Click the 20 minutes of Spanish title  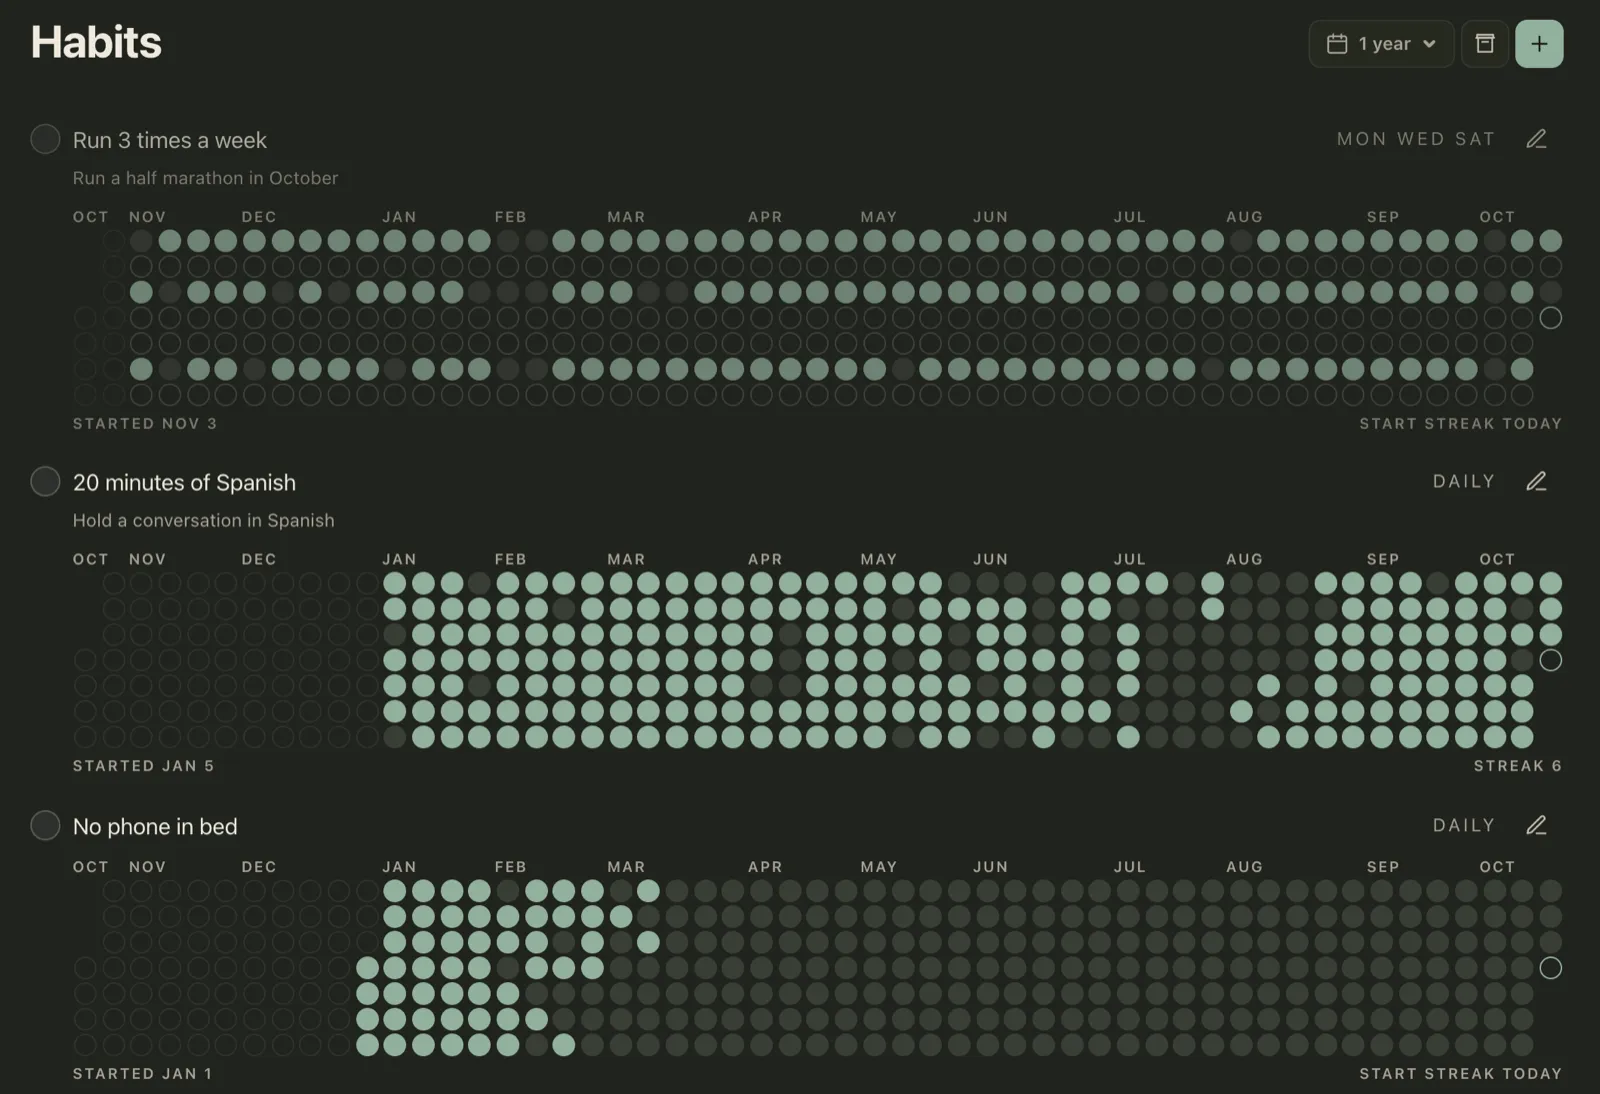tap(184, 482)
